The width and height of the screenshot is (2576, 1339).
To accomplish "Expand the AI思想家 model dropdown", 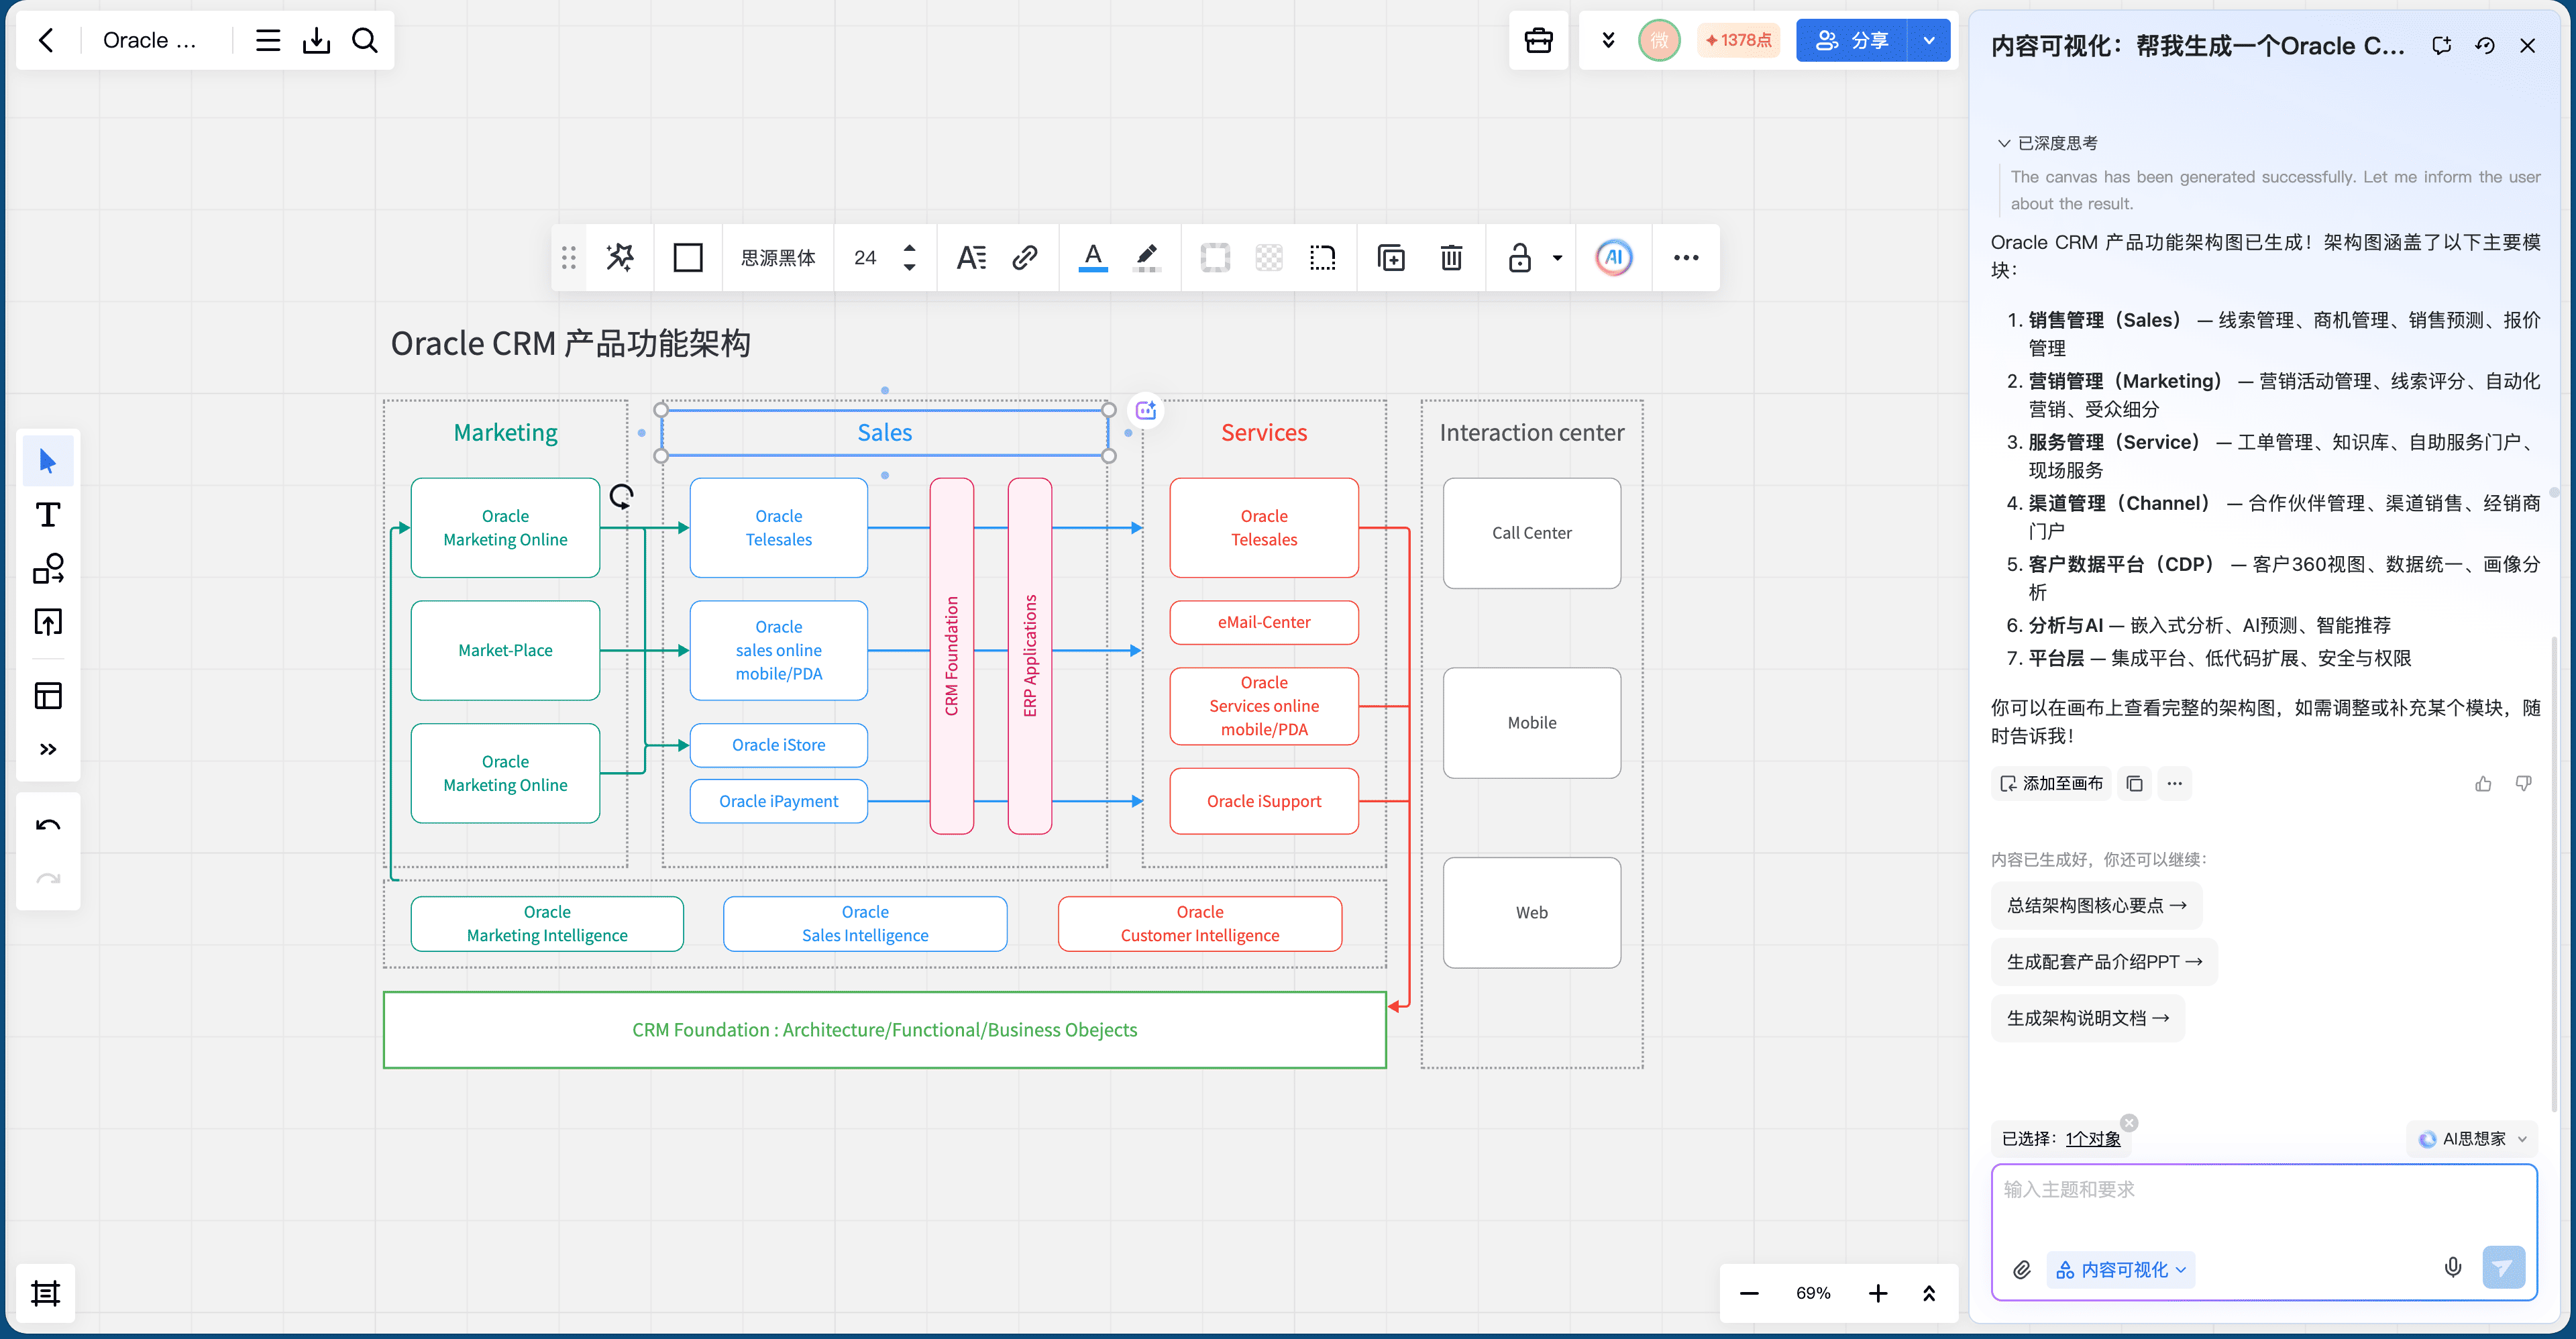I will click(x=2473, y=1139).
